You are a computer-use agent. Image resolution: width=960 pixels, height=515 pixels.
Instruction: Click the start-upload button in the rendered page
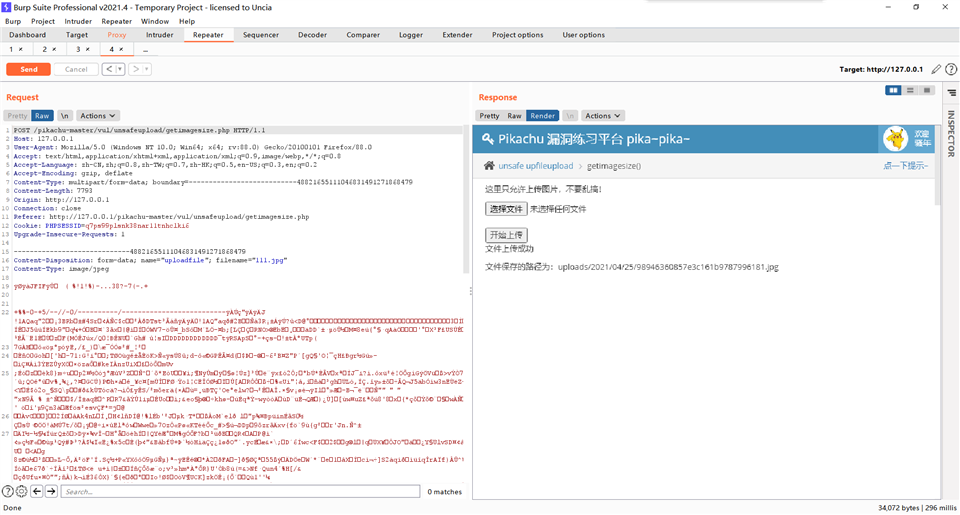coord(506,235)
